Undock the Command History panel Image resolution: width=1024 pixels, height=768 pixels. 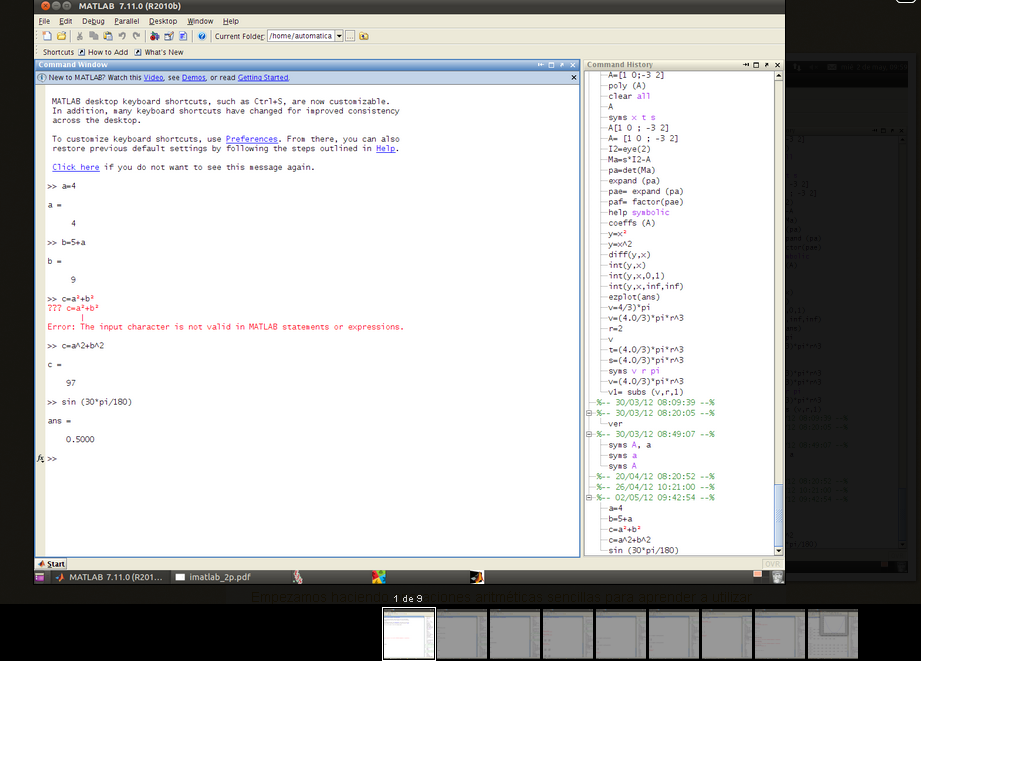coord(767,65)
